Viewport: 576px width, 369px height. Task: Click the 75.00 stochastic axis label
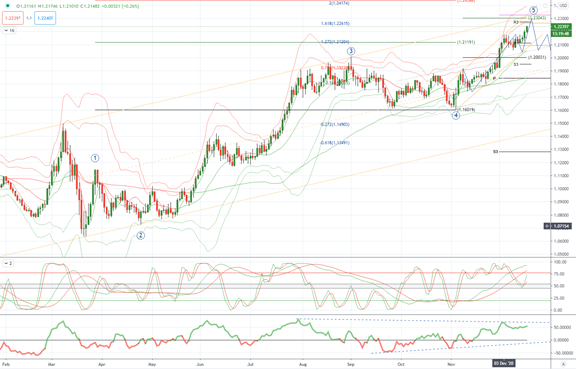pyautogui.click(x=559, y=274)
